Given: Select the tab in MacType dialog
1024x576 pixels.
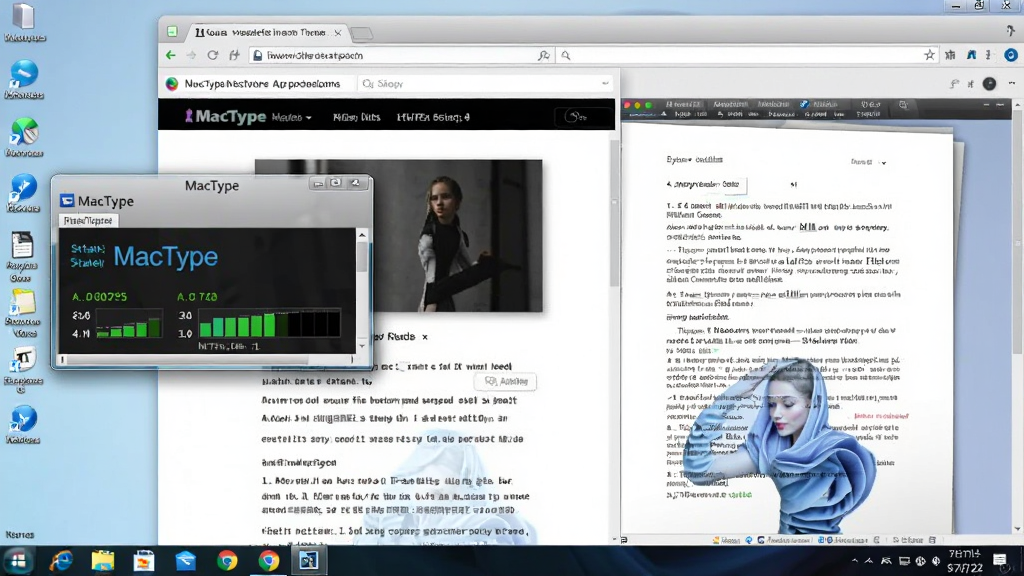Looking at the screenshot, I should point(88,221).
